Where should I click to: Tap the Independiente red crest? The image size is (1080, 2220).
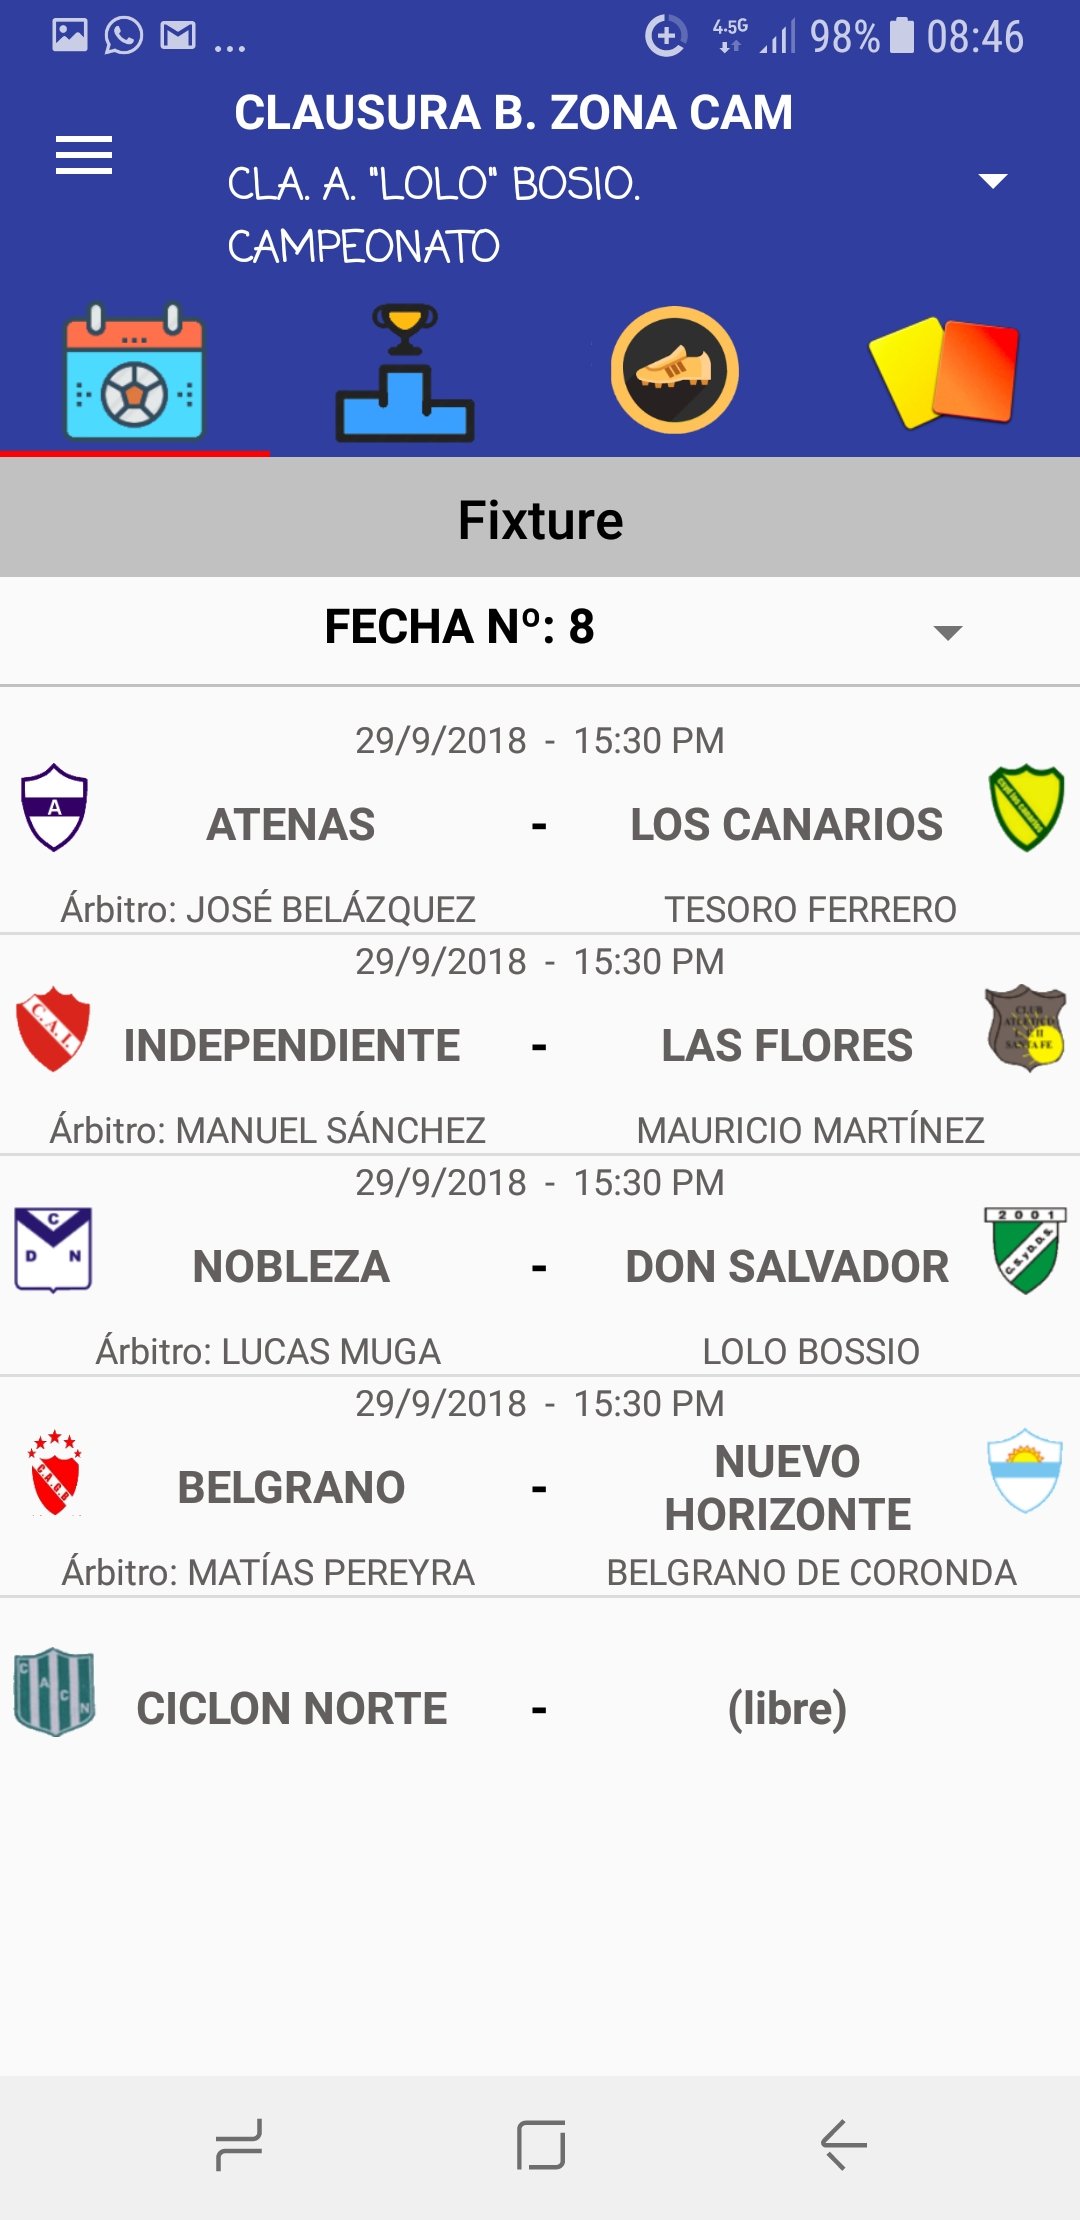pyautogui.click(x=54, y=1029)
